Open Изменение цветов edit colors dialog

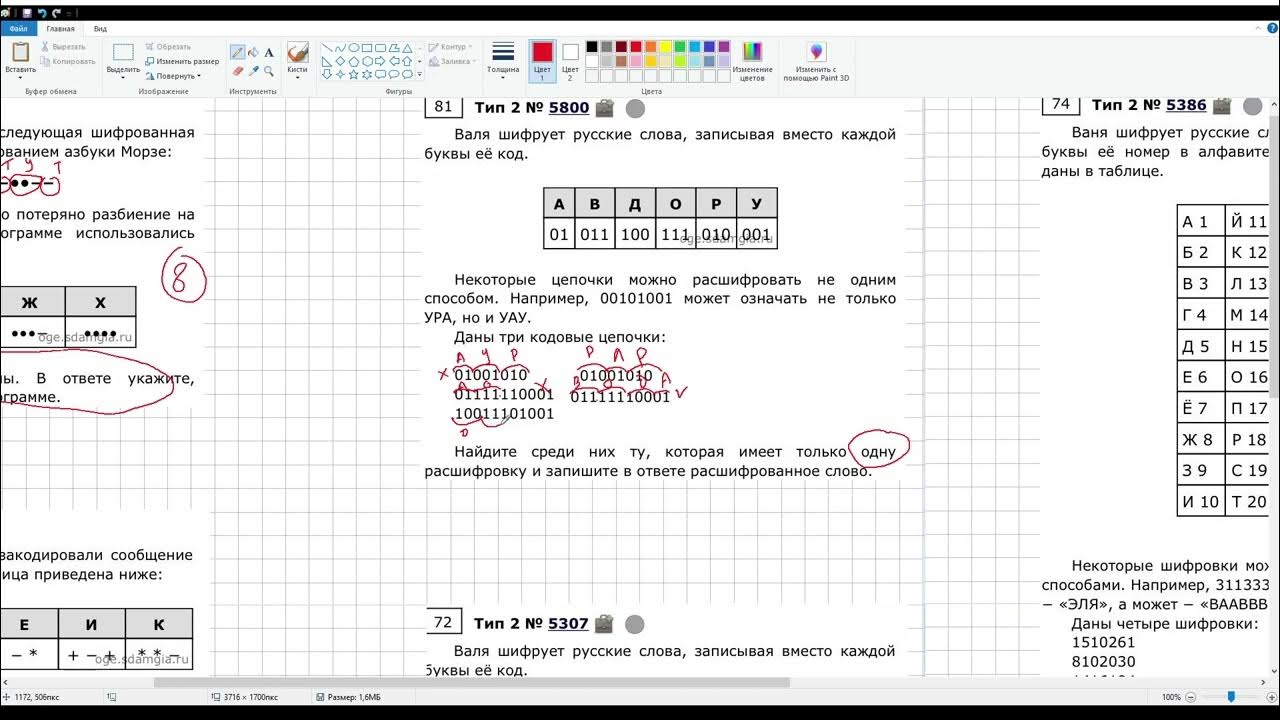(752, 63)
